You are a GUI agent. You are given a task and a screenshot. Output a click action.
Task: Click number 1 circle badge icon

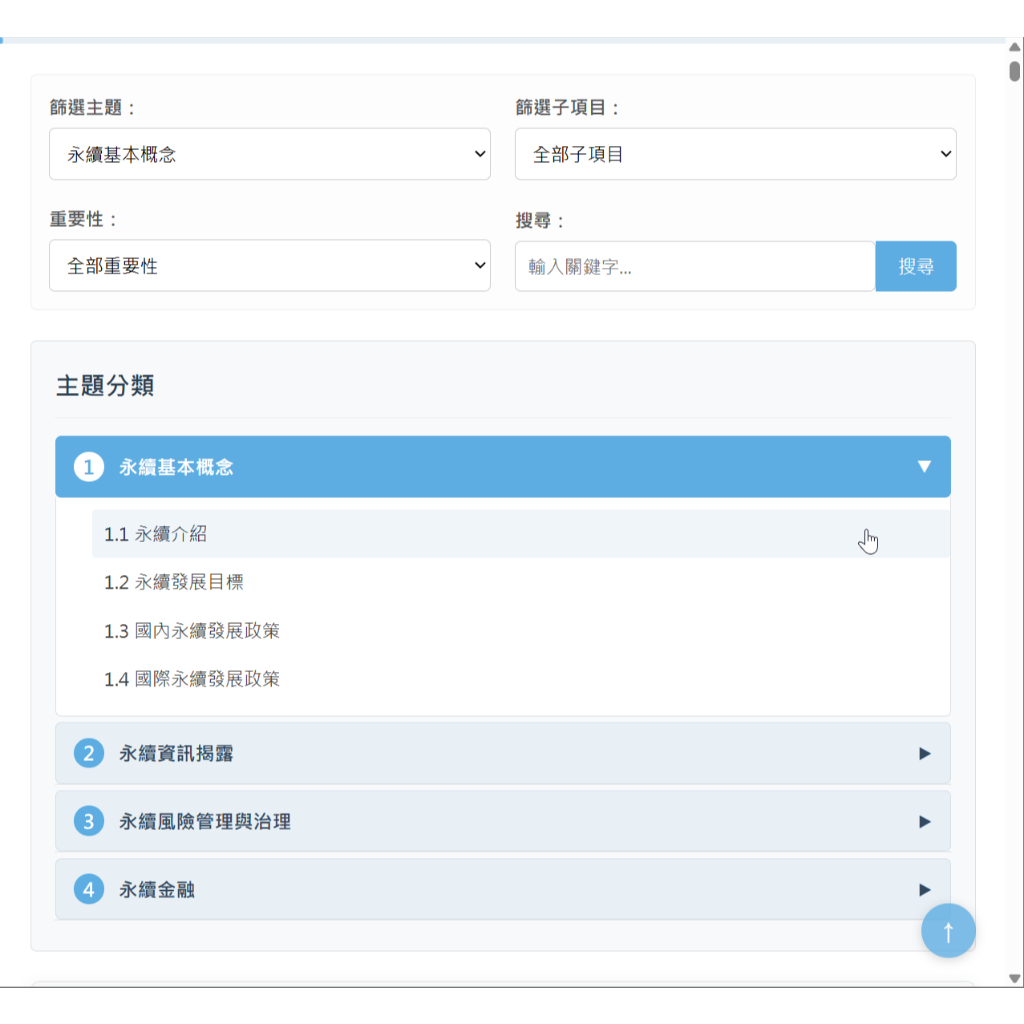click(89, 467)
